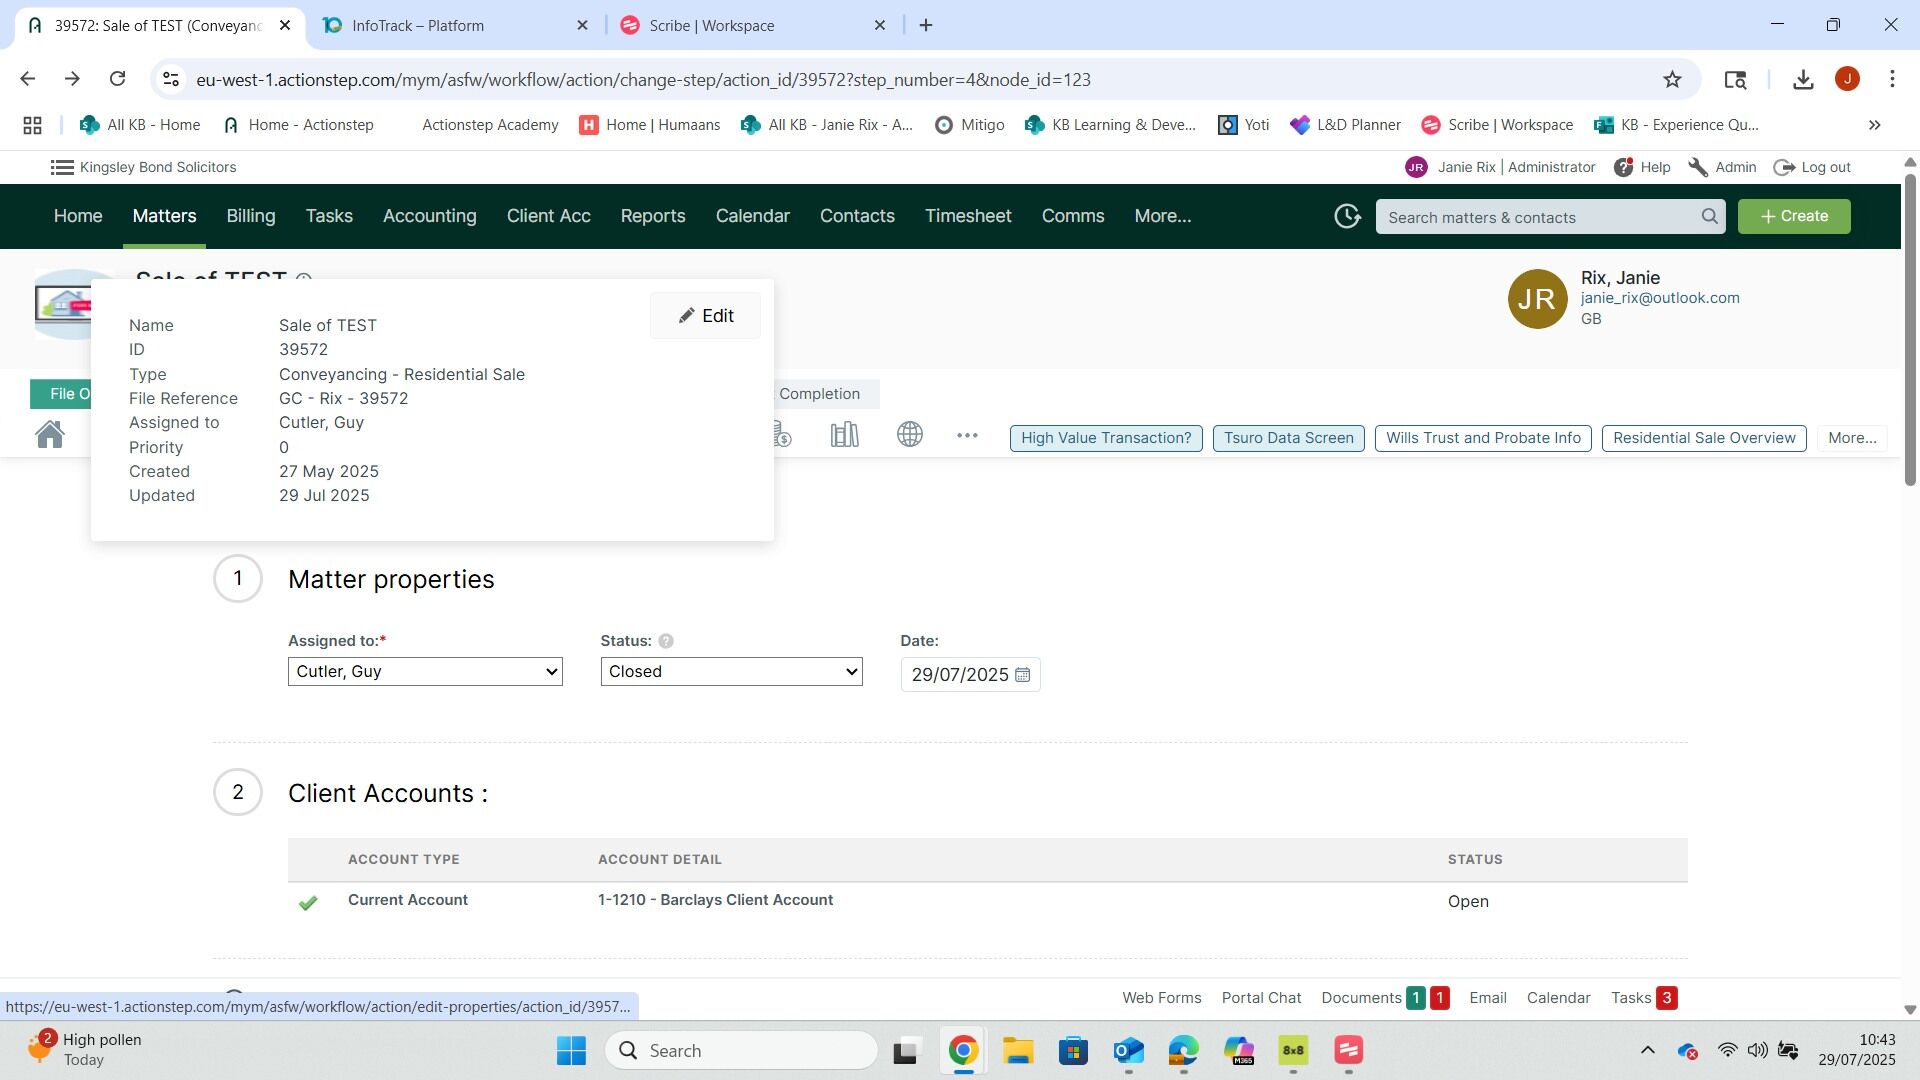This screenshot has width=1920, height=1080.
Task: Expand the Assigned to dropdown
Action: click(x=425, y=672)
